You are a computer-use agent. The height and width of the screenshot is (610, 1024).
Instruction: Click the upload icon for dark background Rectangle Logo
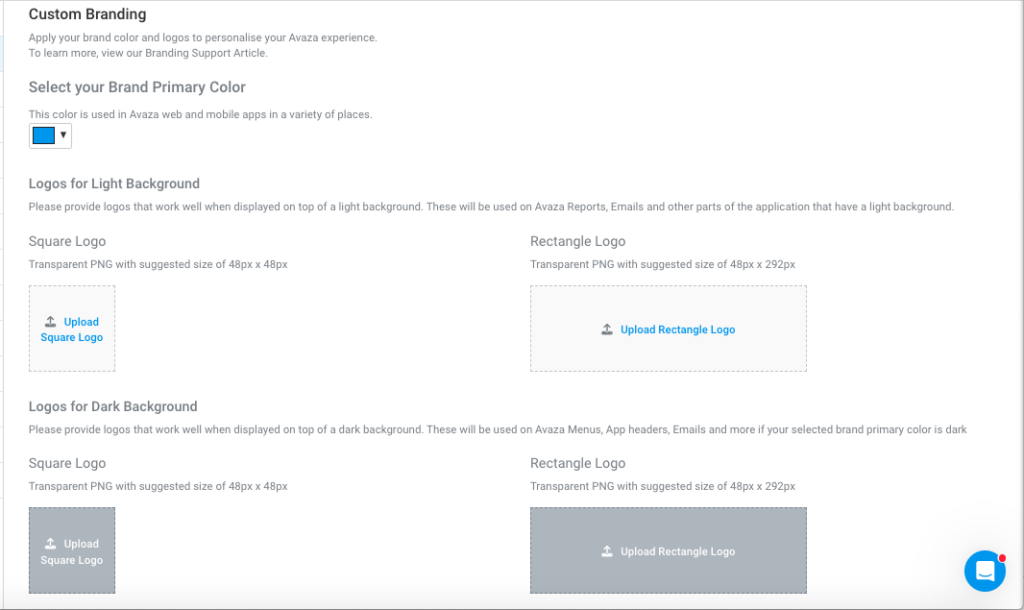coord(607,550)
